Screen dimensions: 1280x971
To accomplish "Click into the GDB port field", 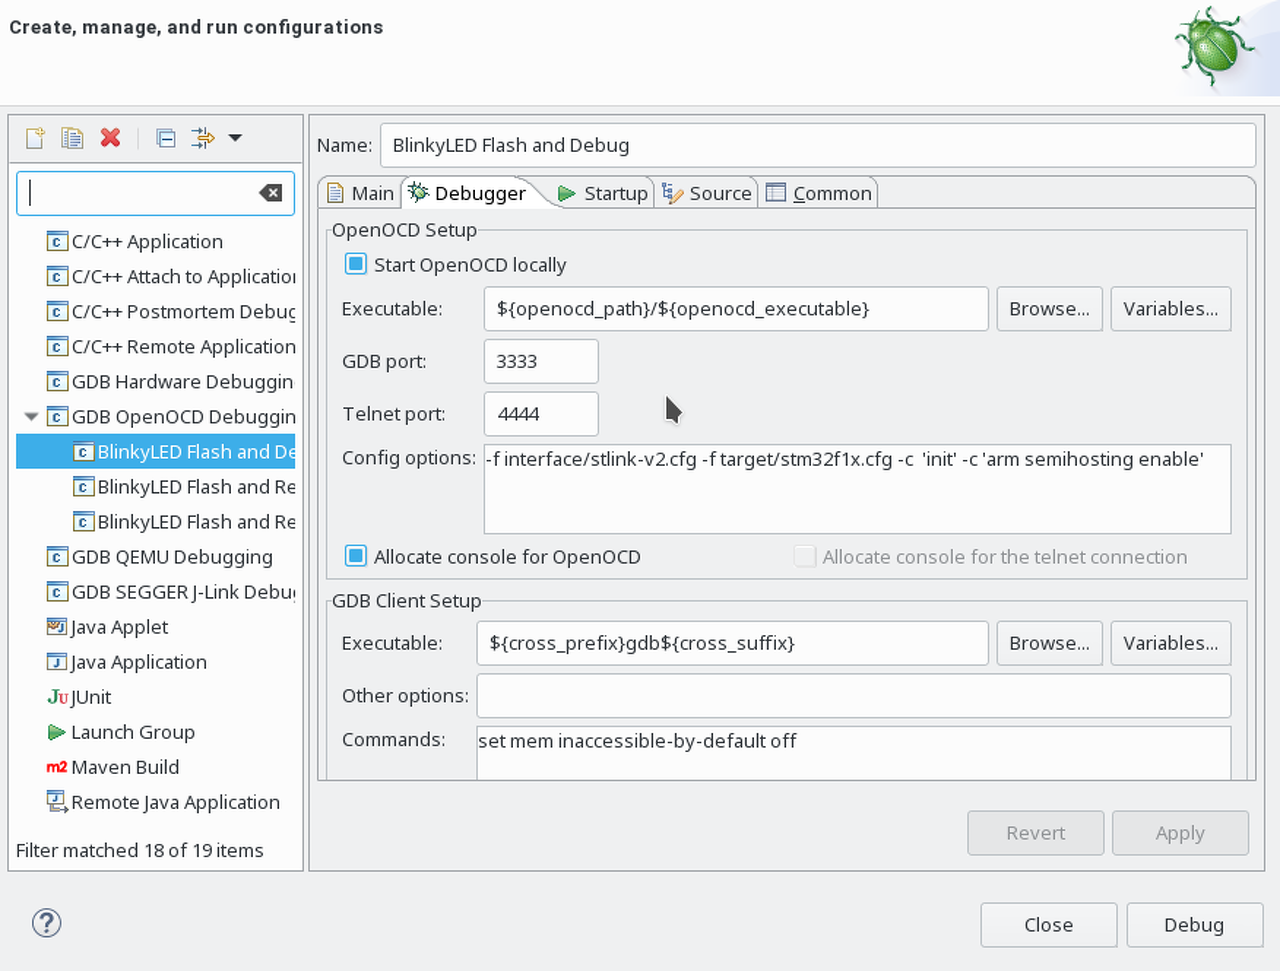I will (x=540, y=361).
